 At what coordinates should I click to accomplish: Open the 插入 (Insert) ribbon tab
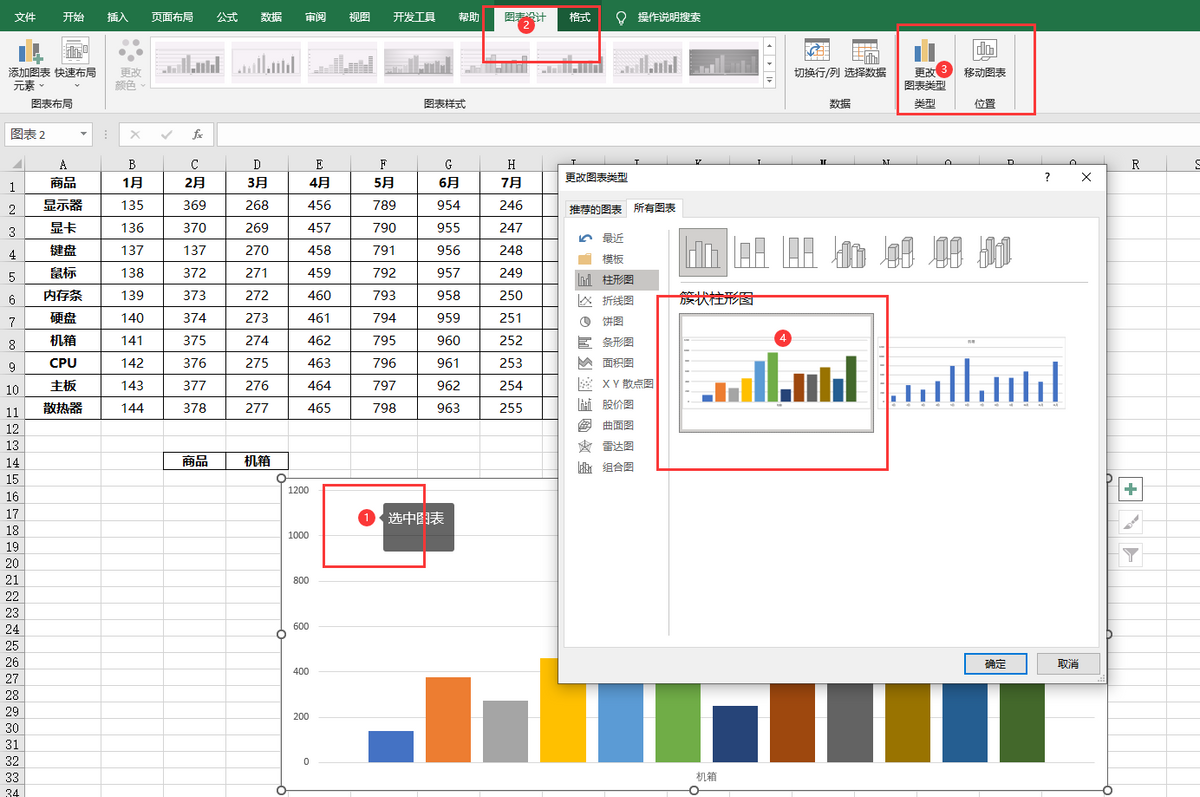pyautogui.click(x=118, y=18)
